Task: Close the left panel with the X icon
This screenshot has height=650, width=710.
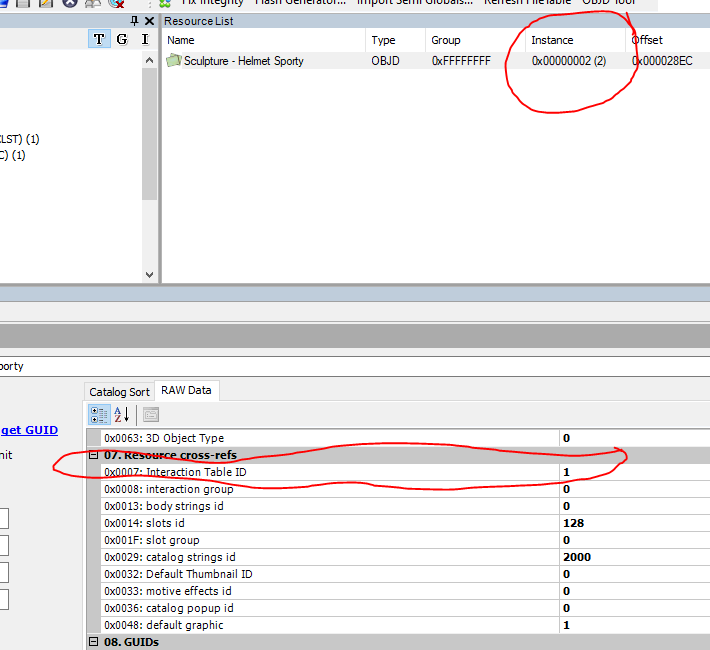Action: [150, 20]
